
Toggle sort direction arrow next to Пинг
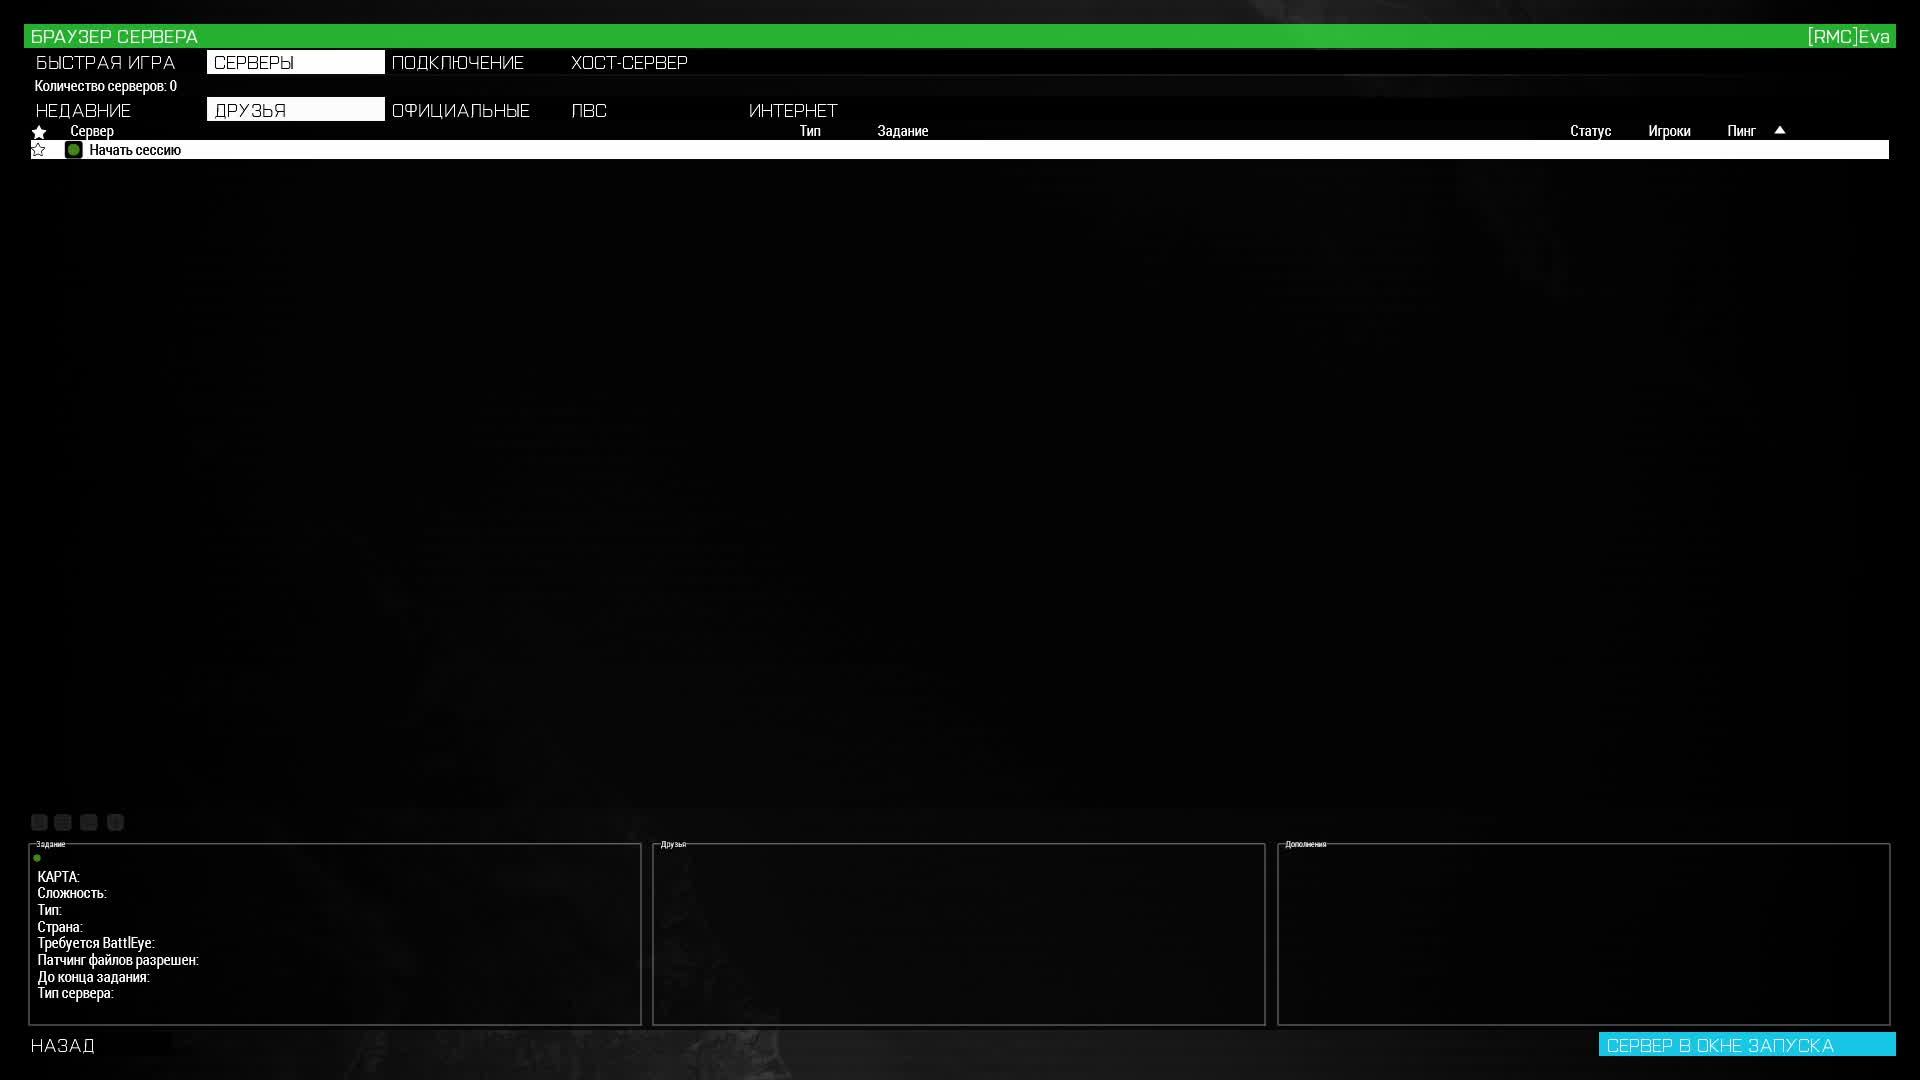[1779, 130]
